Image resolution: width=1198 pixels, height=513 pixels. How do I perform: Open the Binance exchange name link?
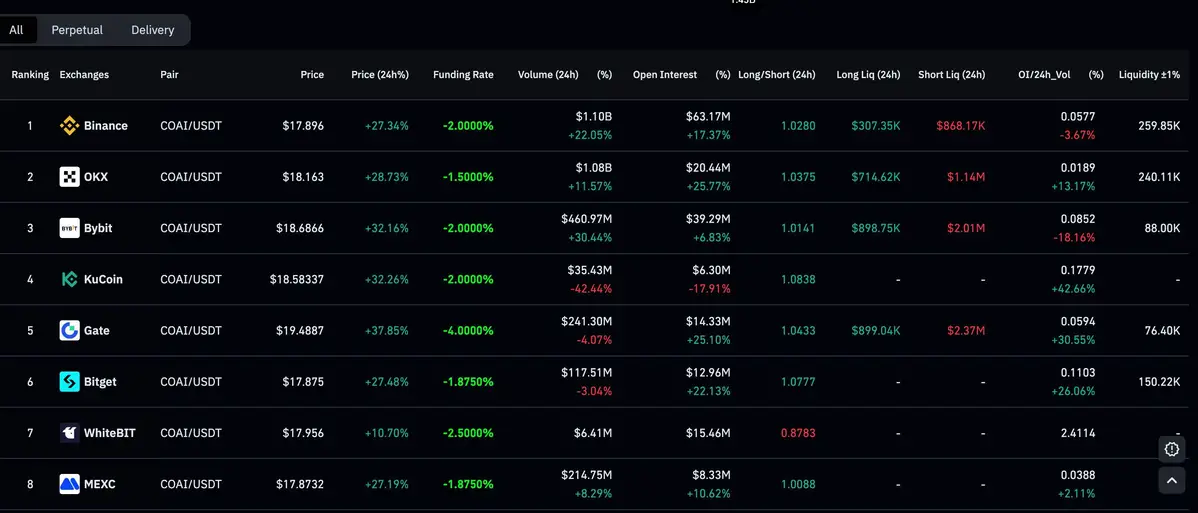[105, 126]
